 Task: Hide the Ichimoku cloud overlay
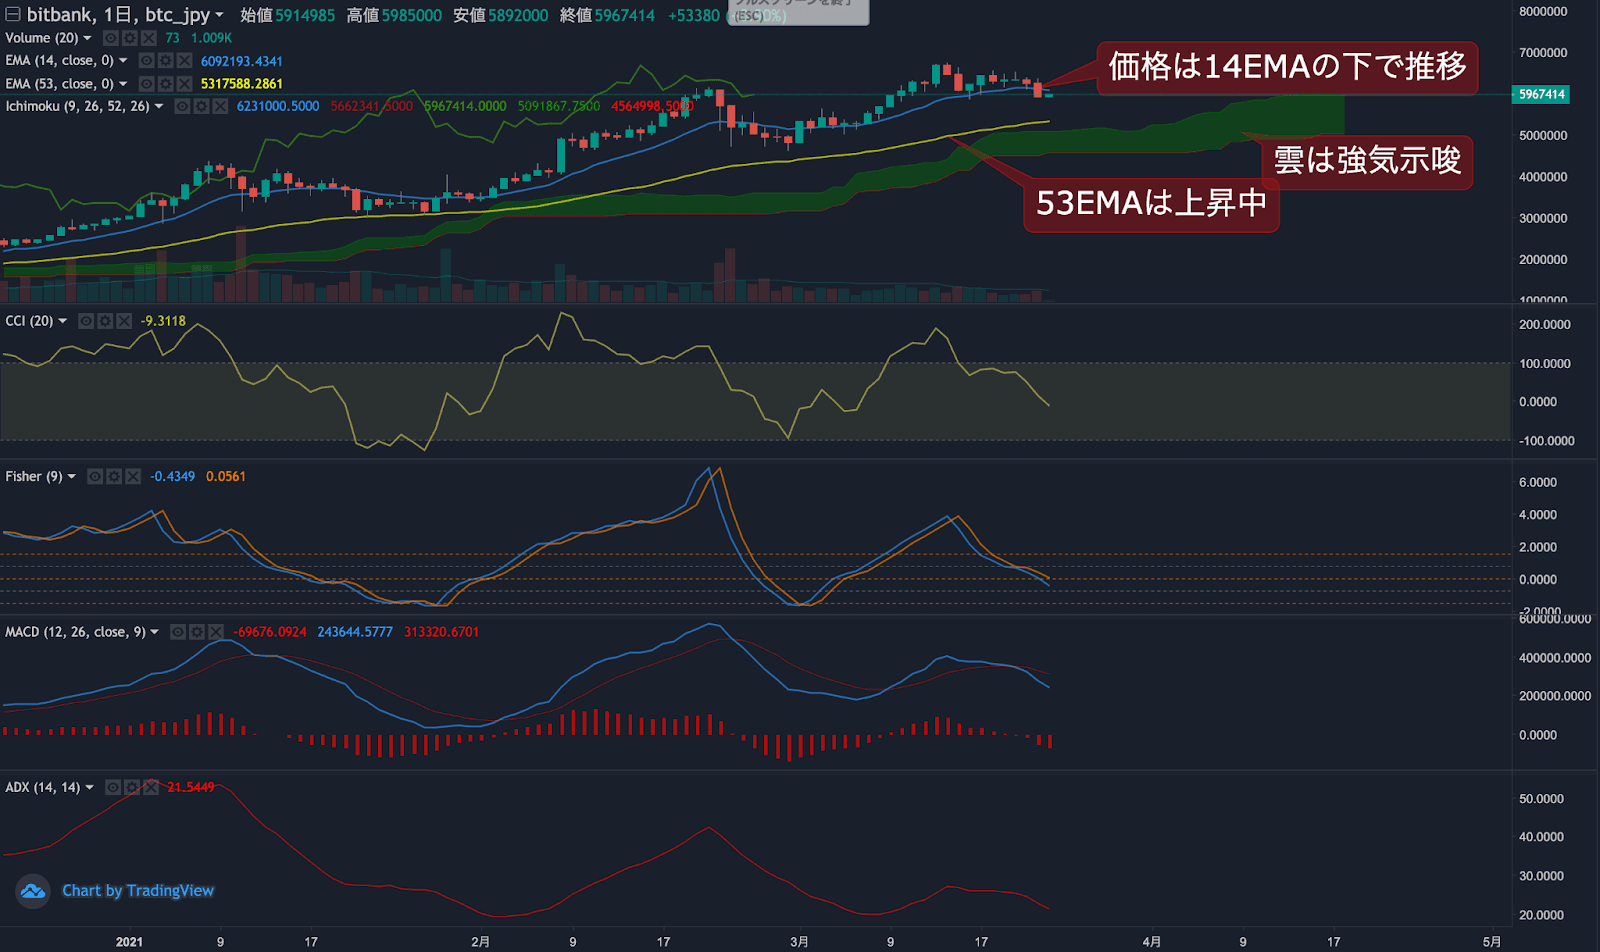click(182, 106)
